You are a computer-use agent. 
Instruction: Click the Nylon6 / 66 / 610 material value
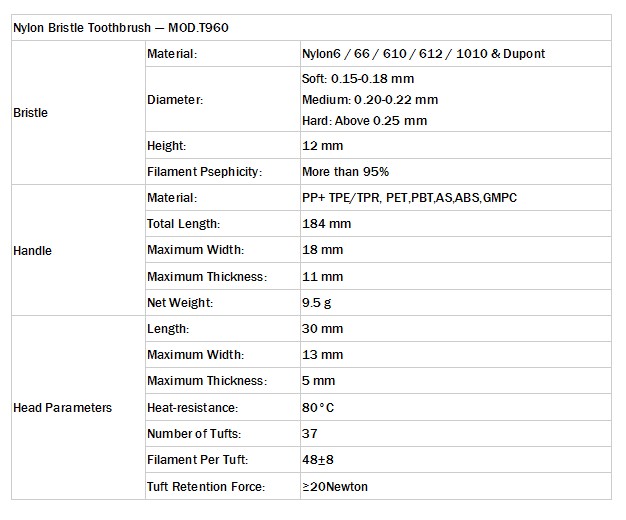[423, 54]
